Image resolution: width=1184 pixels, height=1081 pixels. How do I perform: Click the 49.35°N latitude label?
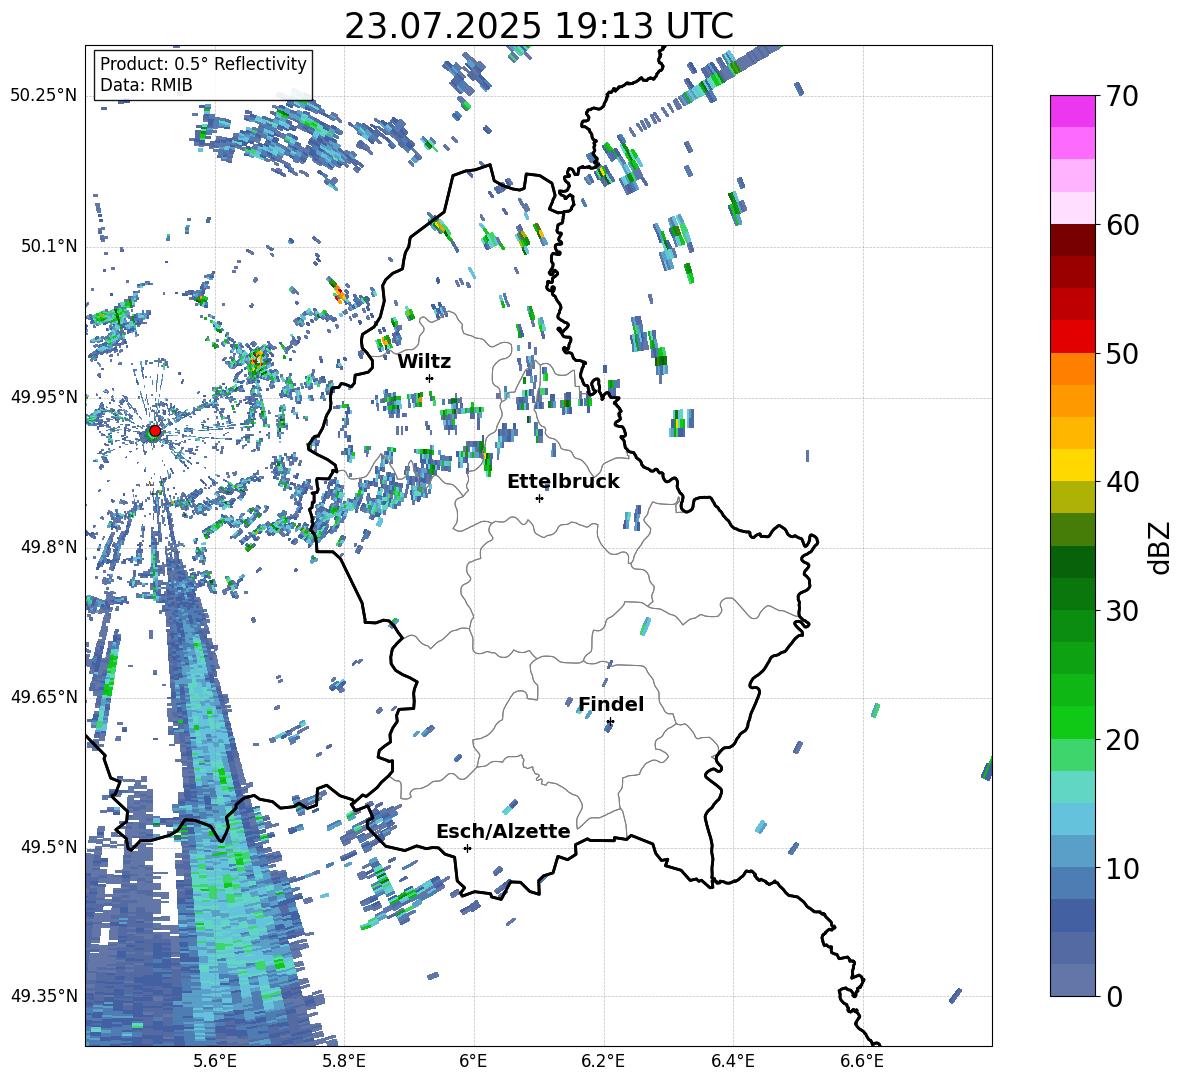[x=44, y=996]
